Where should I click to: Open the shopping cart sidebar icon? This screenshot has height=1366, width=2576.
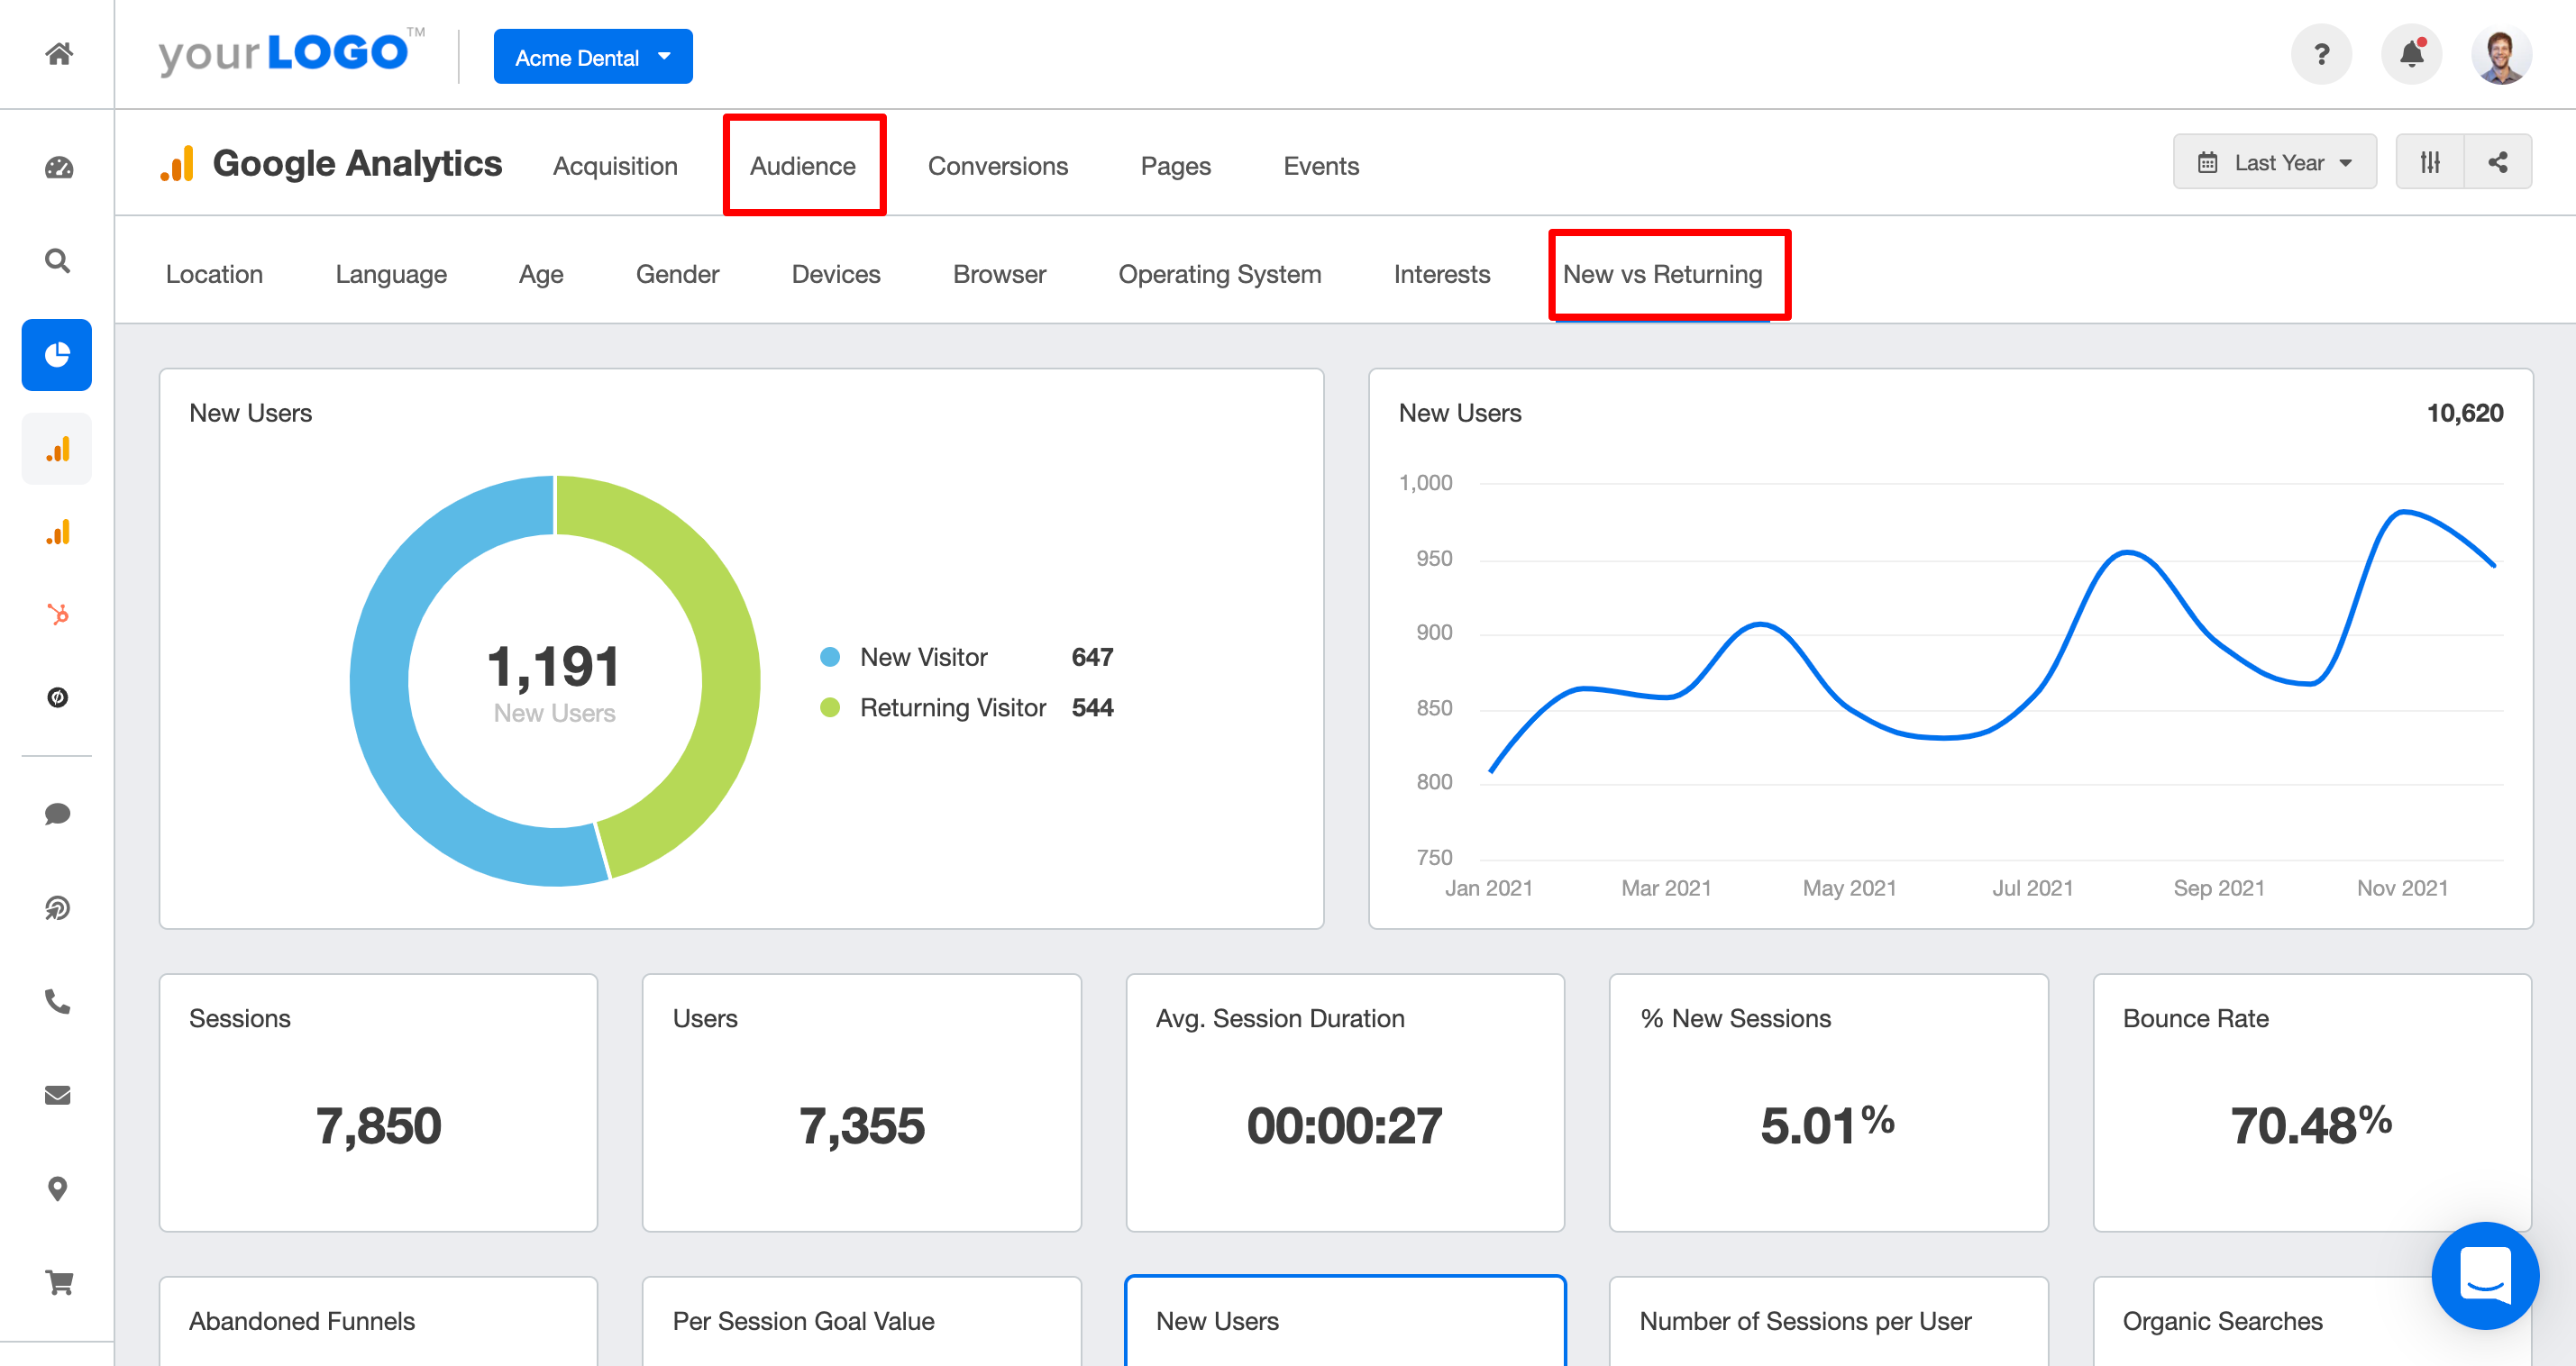point(58,1282)
